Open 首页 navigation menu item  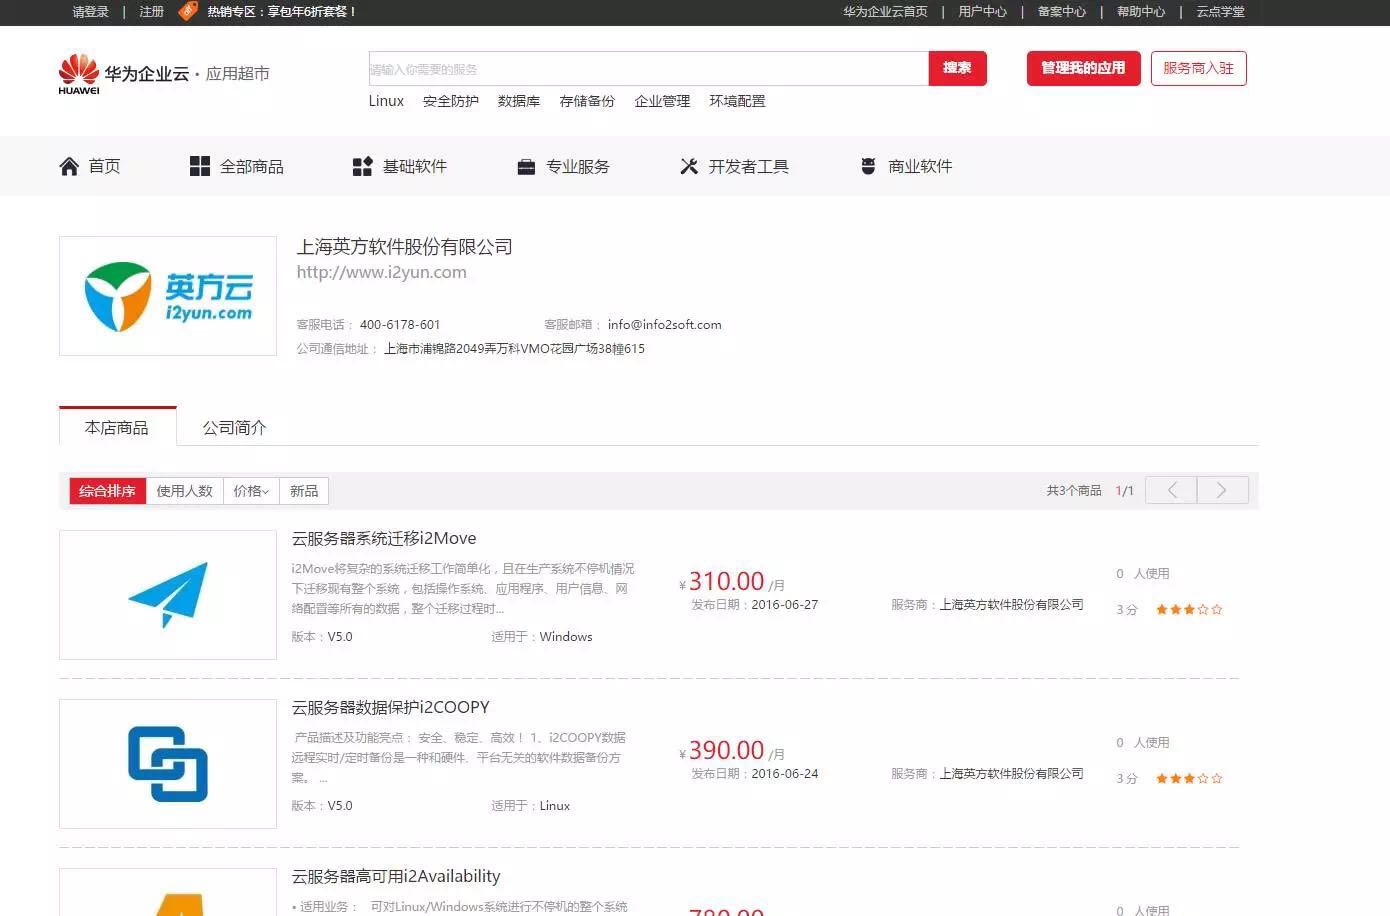pos(90,166)
